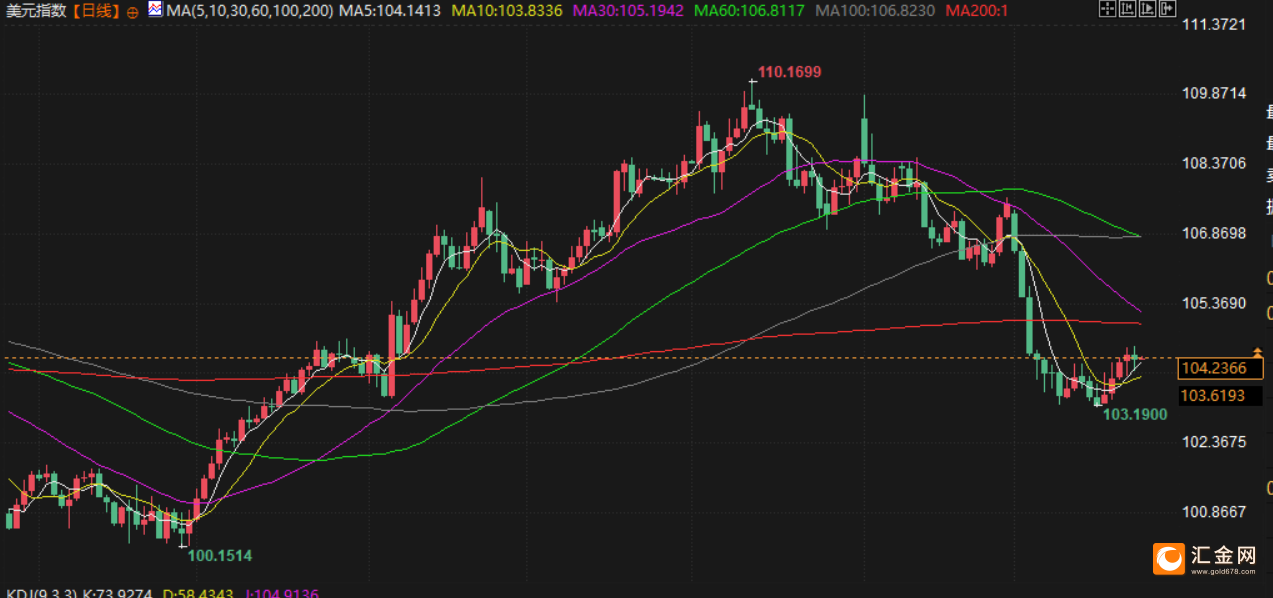Click the KDJ D:58.4343 value
1273x598 pixels.
pyautogui.click(x=196, y=593)
